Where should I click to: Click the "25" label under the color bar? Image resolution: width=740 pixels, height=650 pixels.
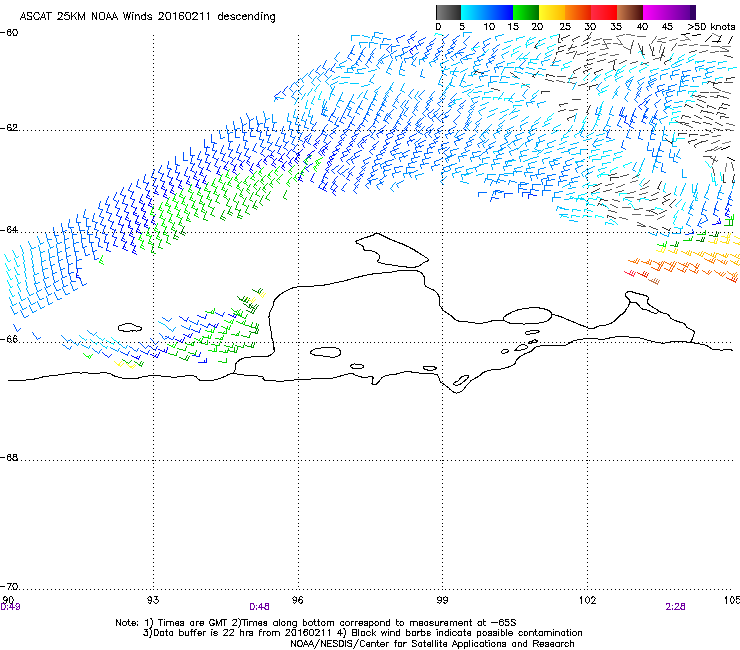click(565, 27)
